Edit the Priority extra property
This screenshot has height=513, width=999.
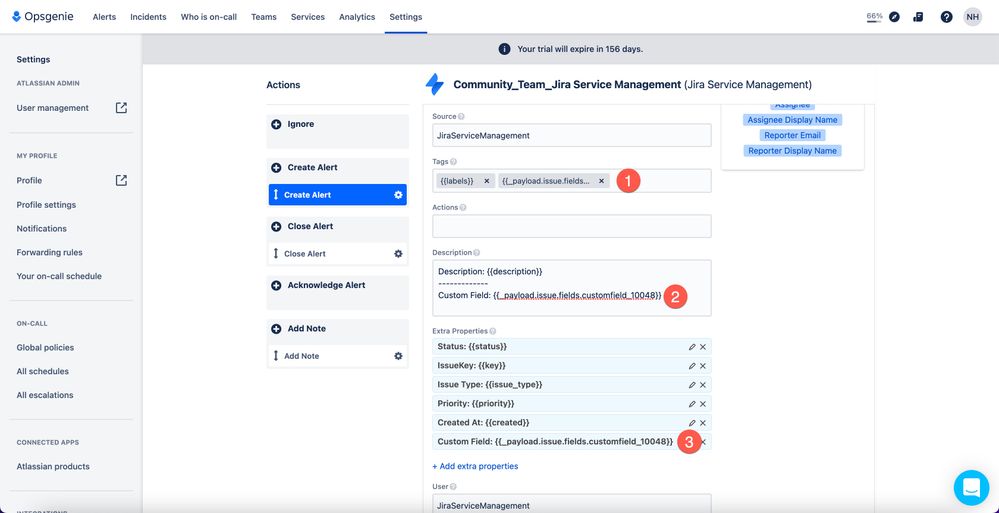pyautogui.click(x=692, y=404)
